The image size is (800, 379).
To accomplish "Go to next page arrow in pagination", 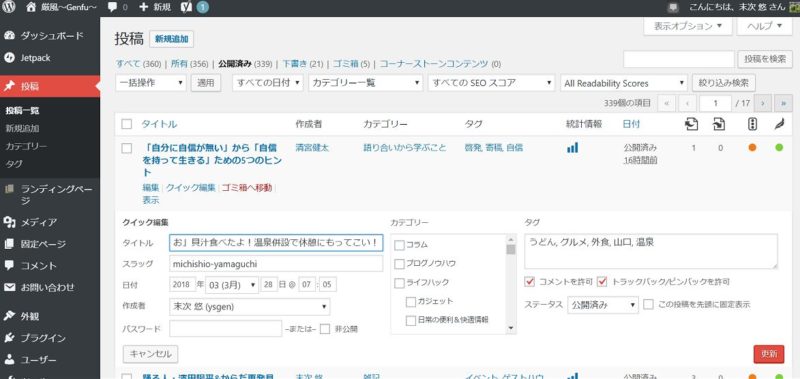I will pyautogui.click(x=762, y=103).
